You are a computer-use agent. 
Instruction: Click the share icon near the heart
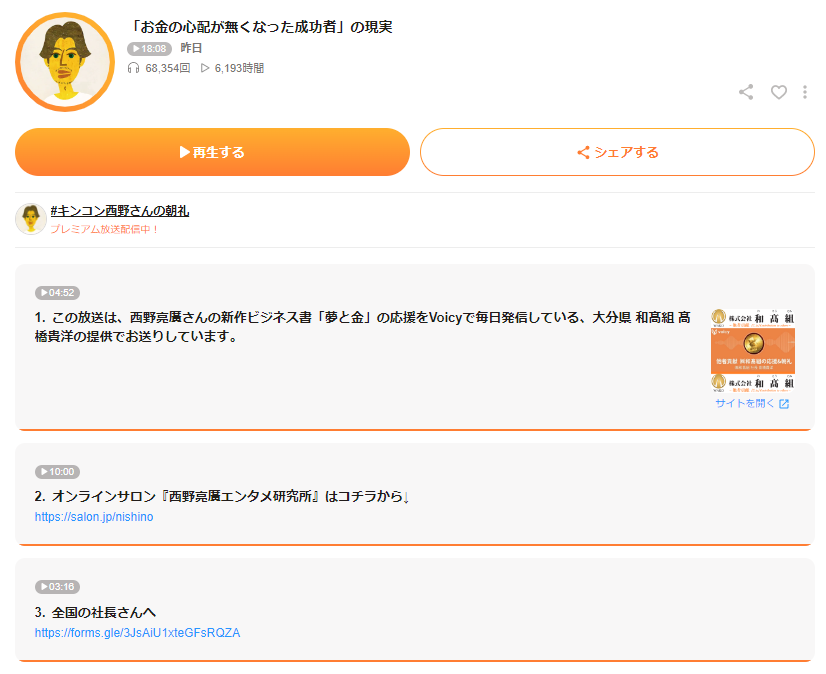tap(746, 92)
